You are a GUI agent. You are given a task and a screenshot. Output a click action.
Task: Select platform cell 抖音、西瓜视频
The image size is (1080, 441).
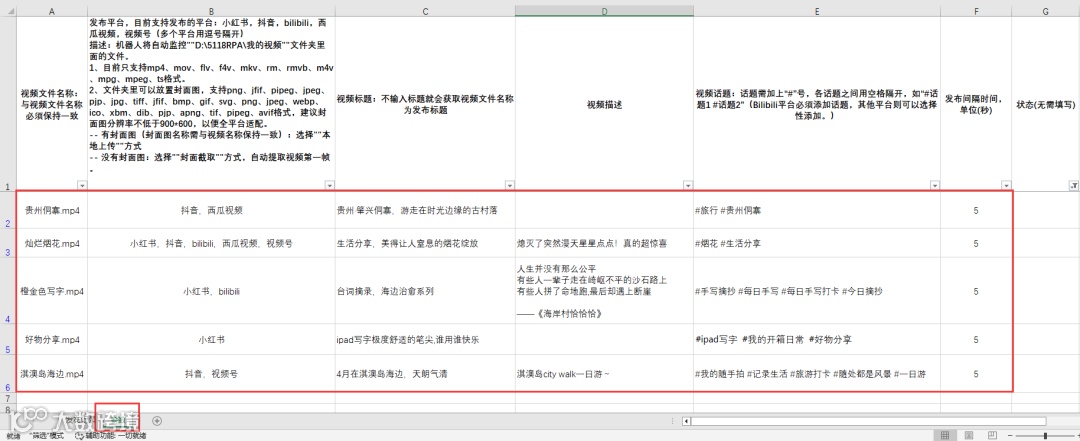point(211,210)
